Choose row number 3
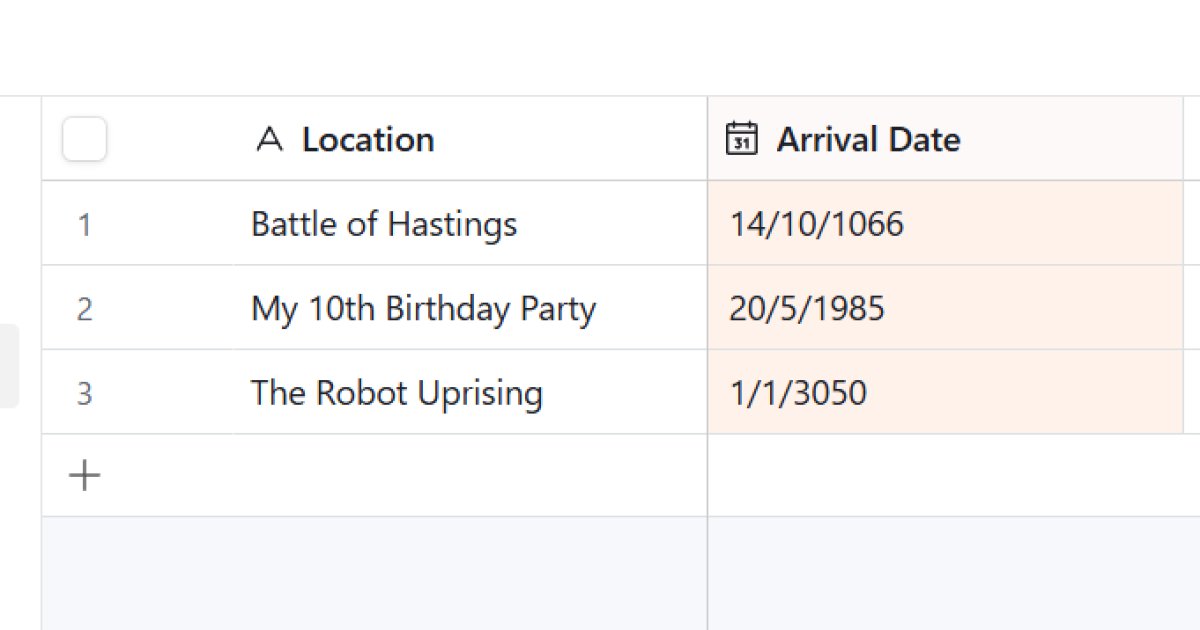The image size is (1200, 630). tap(84, 393)
